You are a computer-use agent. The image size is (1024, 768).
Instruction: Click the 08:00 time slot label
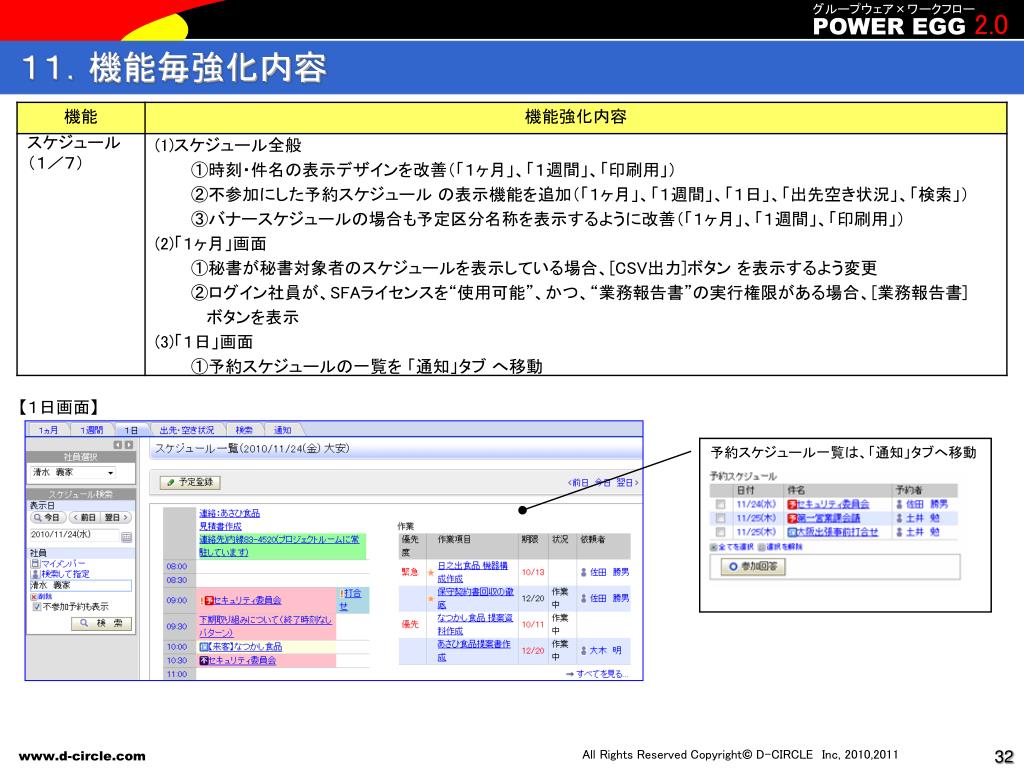pos(176,566)
